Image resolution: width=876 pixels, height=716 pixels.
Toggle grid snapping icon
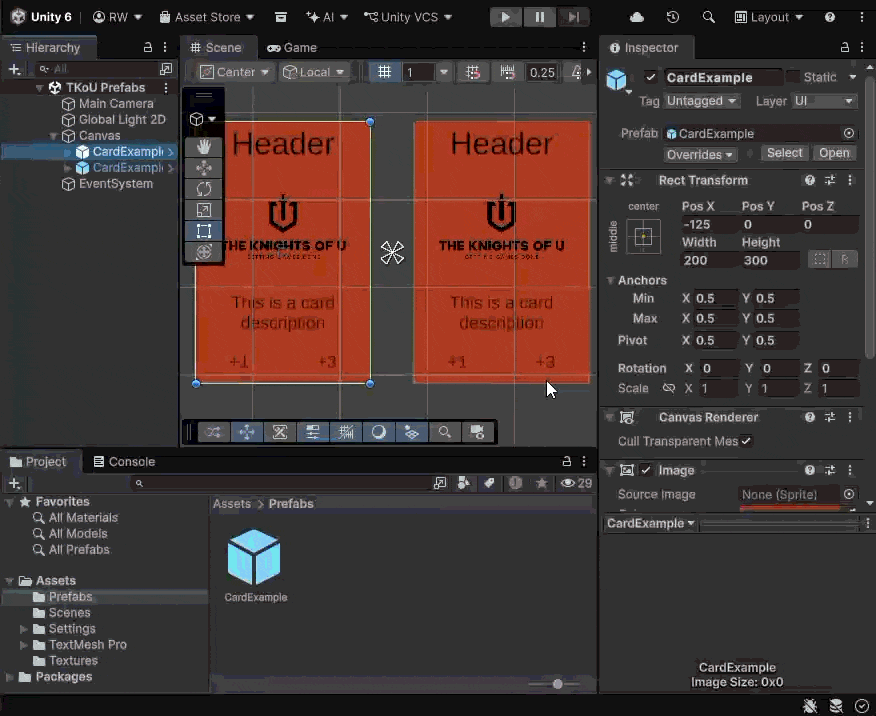point(473,72)
